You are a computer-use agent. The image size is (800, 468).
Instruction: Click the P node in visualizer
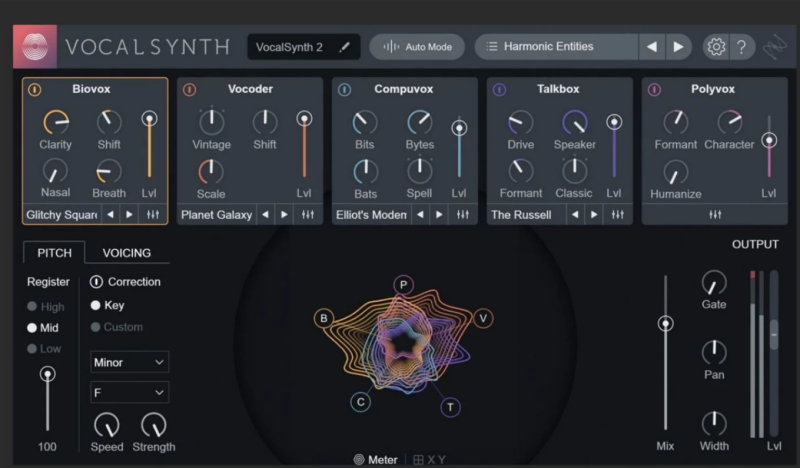click(404, 285)
